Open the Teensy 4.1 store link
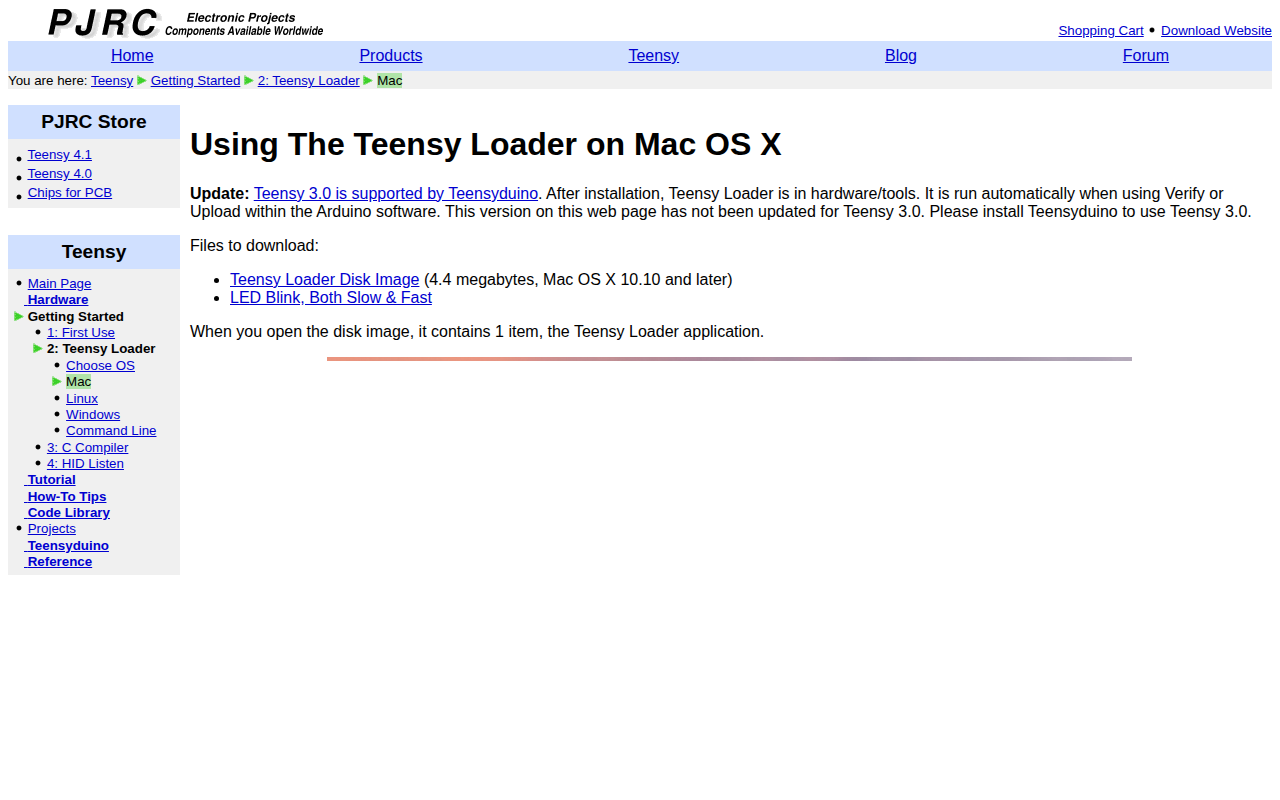This screenshot has width=1280, height=800. 60,155
